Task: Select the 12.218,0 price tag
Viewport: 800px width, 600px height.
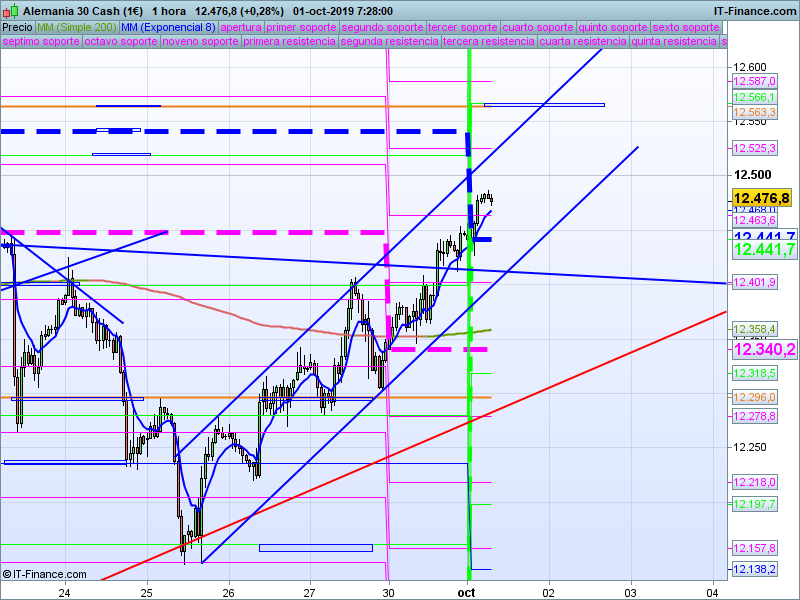Action: click(755, 482)
